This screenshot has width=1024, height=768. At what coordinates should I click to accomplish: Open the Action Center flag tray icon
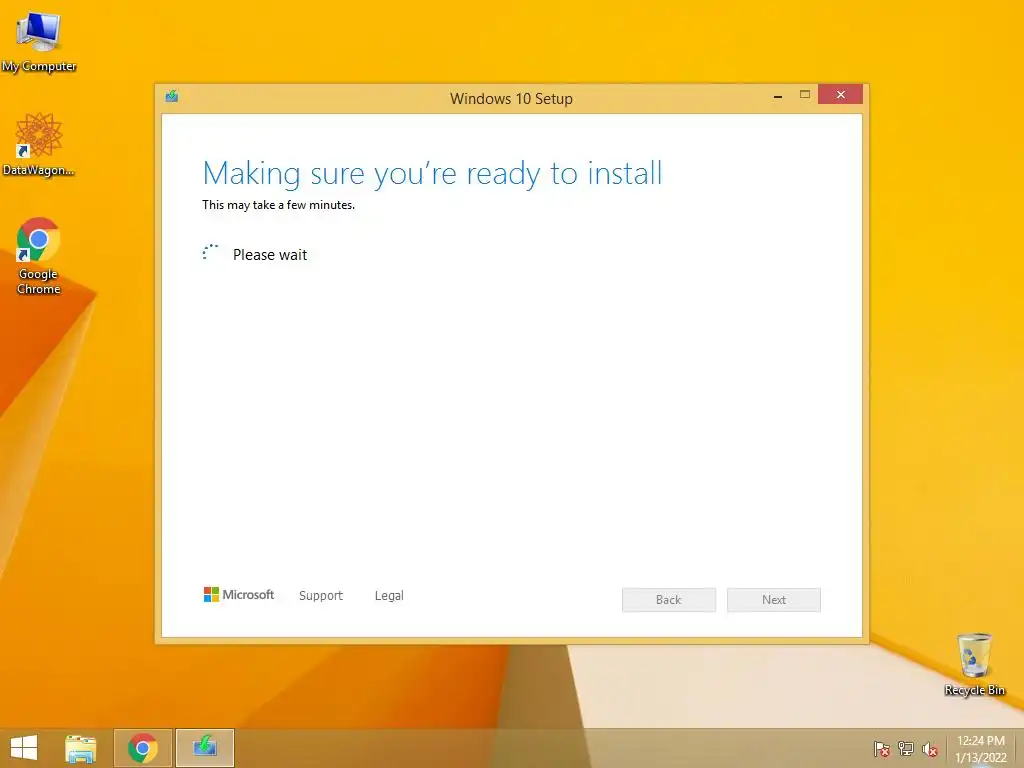point(882,749)
